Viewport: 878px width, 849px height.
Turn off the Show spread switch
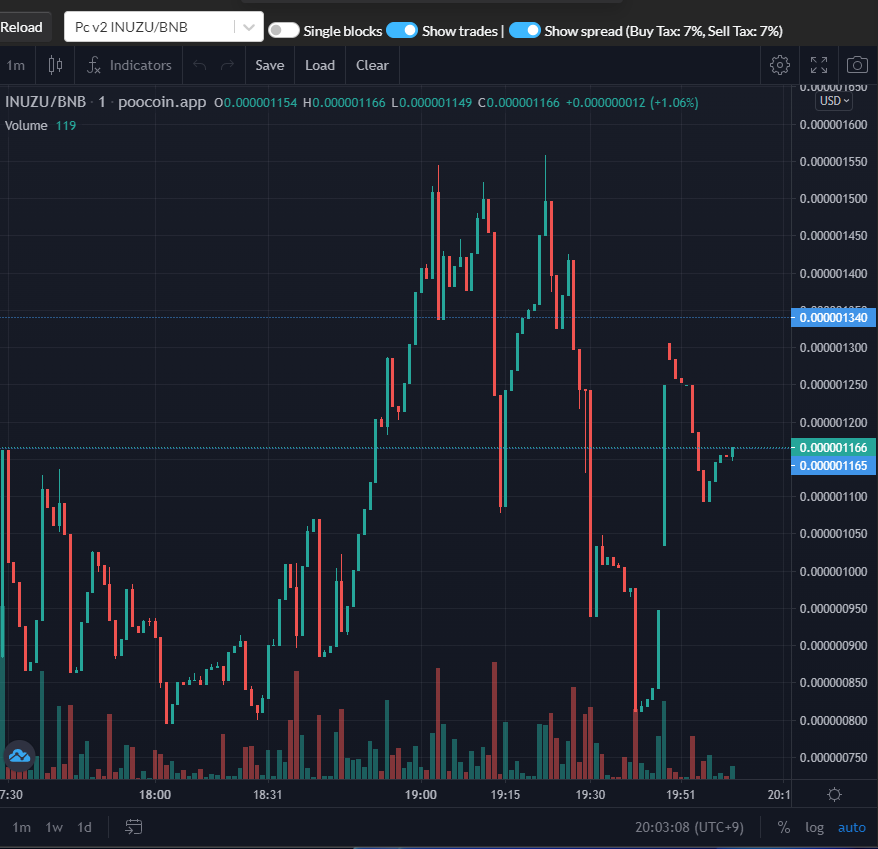525,30
